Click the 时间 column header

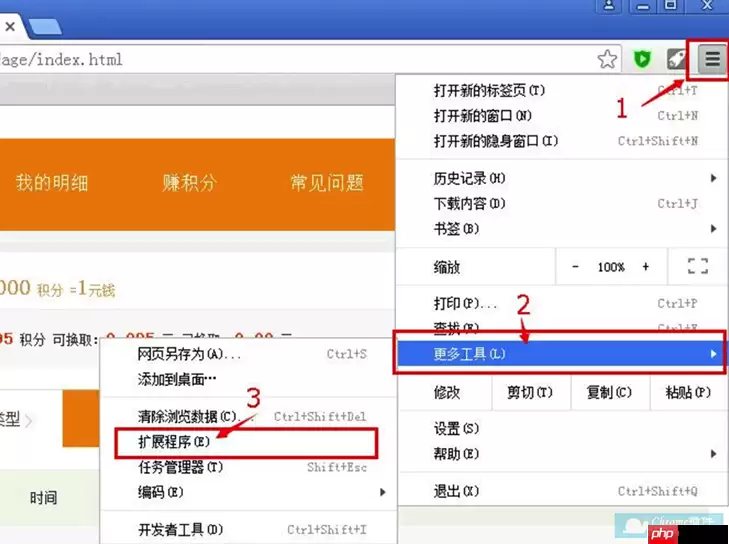point(44,498)
